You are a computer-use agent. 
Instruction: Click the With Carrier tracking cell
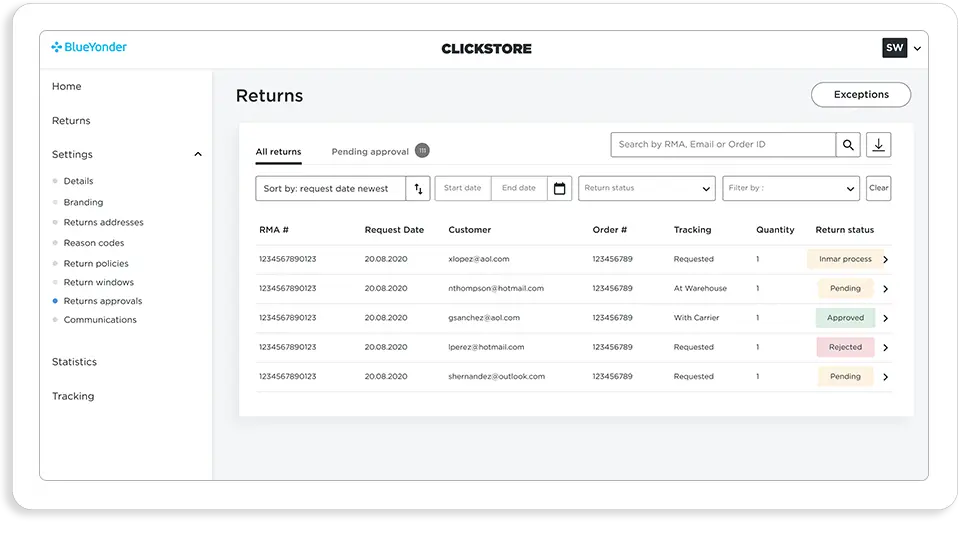pyautogui.click(x=697, y=318)
